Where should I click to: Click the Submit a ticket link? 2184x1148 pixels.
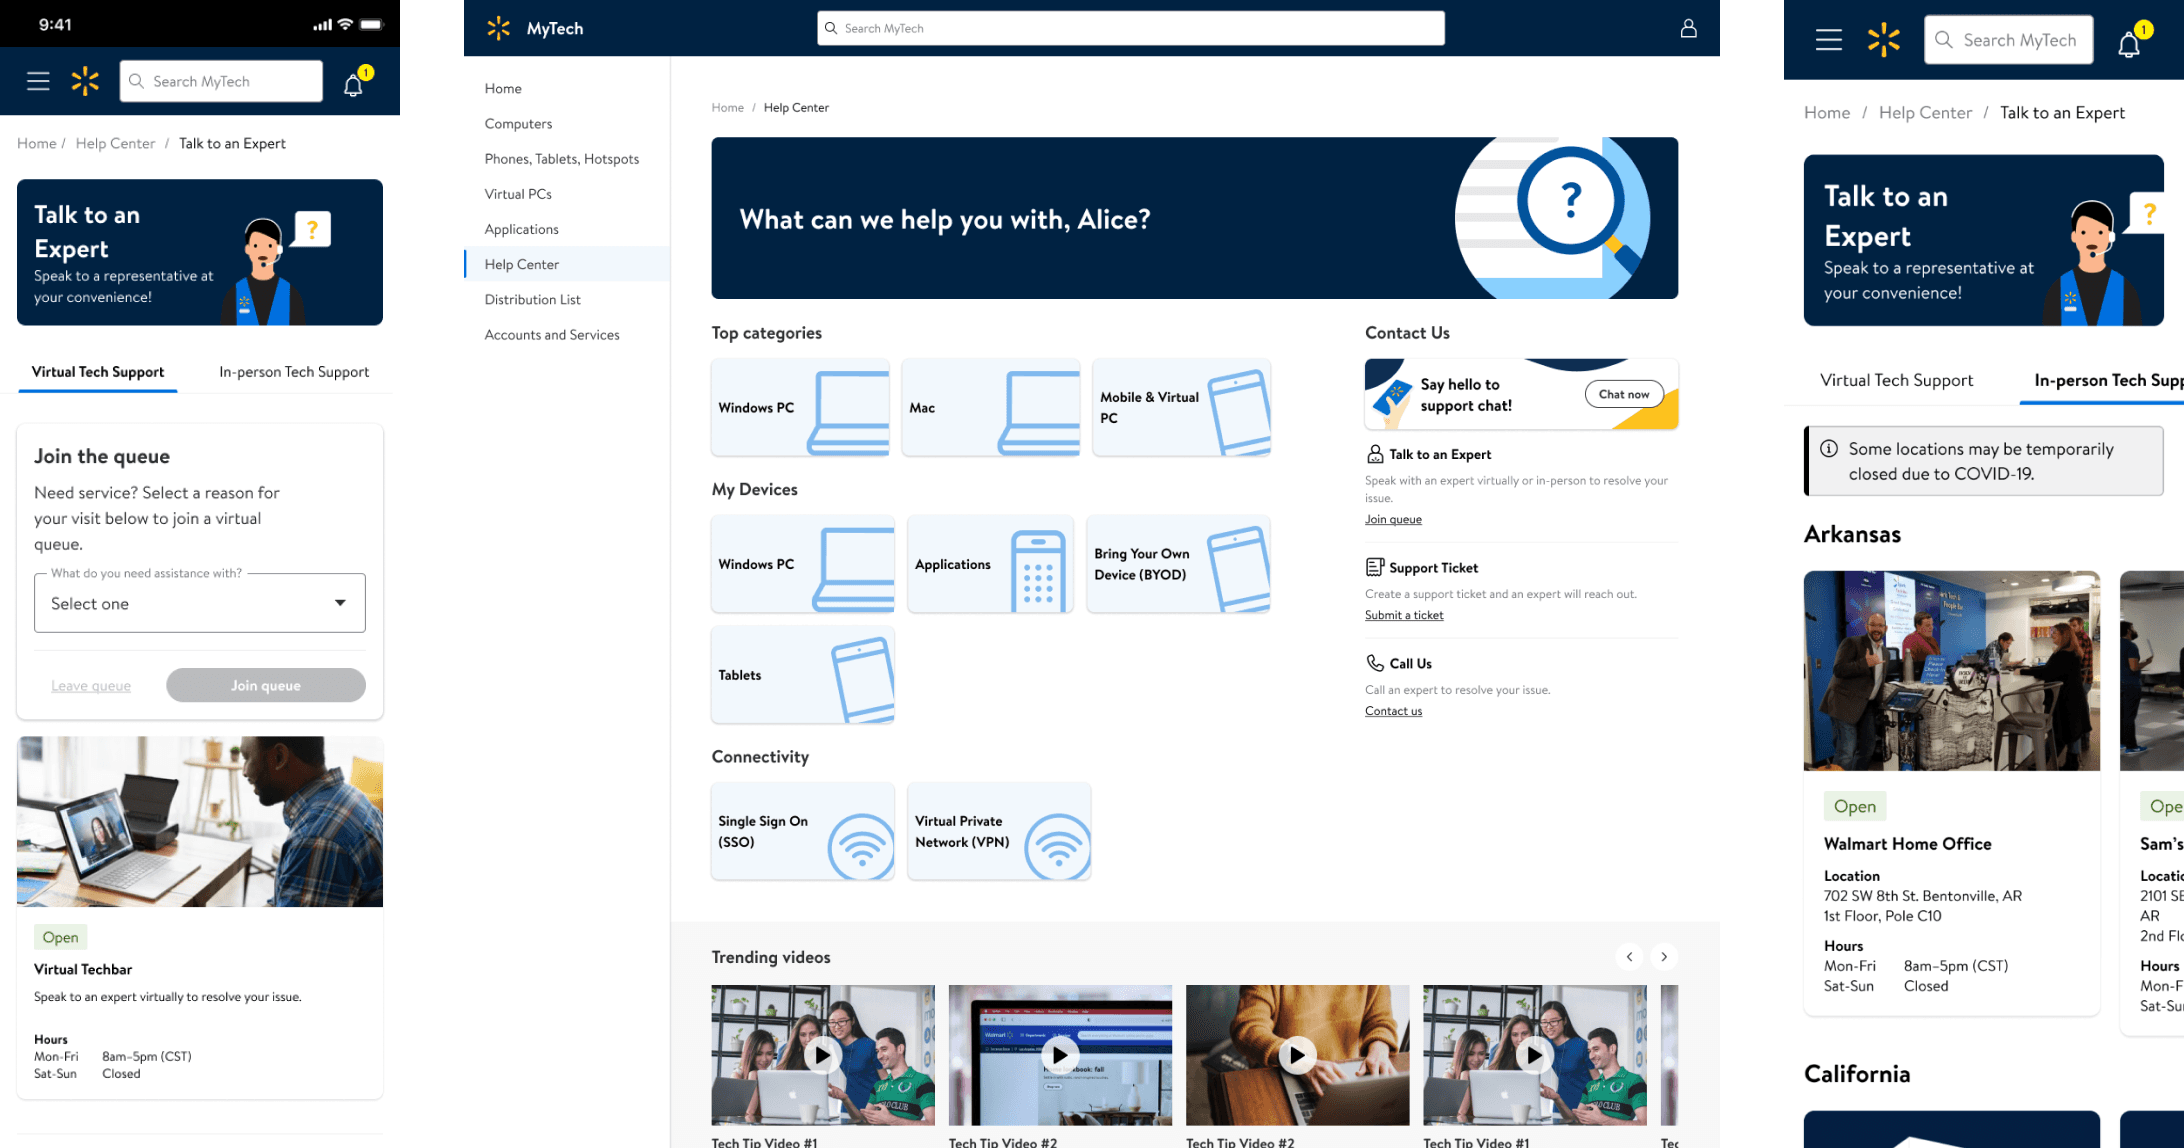coord(1404,615)
